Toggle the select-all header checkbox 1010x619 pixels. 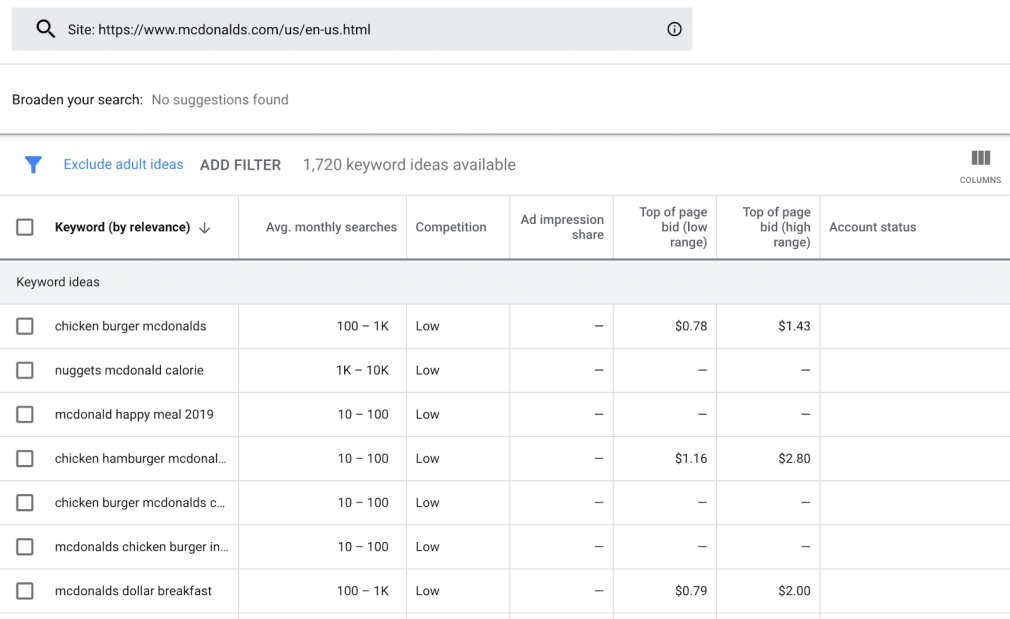tap(24, 227)
